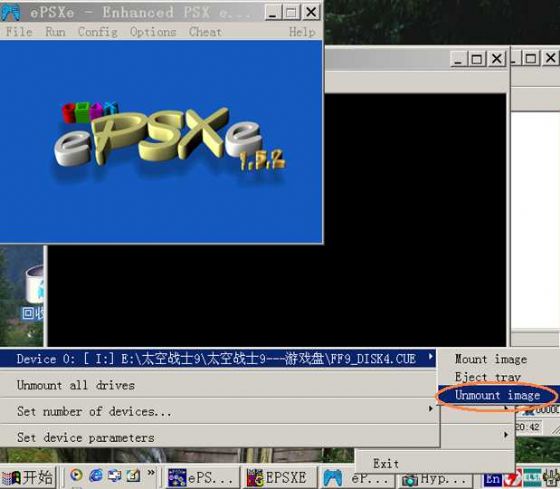Image resolution: width=560 pixels, height=489 pixels.
Task: Open the Options menu in ePSXe
Action: click(153, 32)
